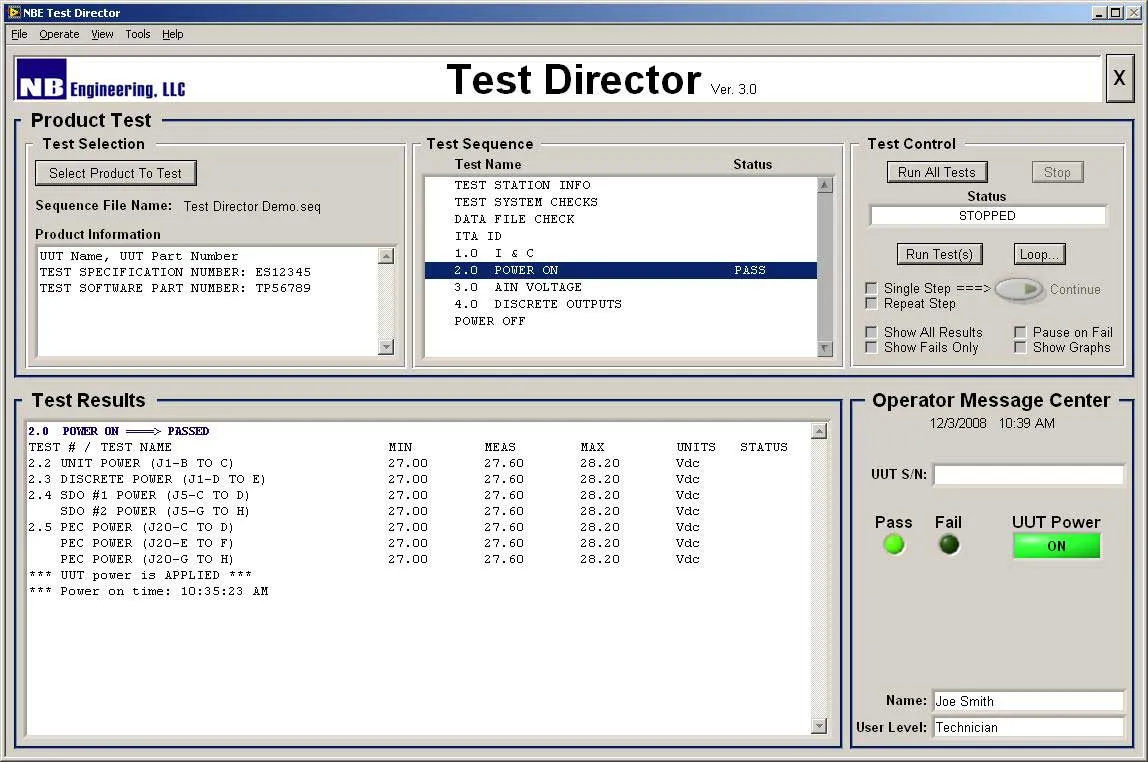
Task: Tick the Pause on Fail checkbox
Action: (x=1020, y=332)
